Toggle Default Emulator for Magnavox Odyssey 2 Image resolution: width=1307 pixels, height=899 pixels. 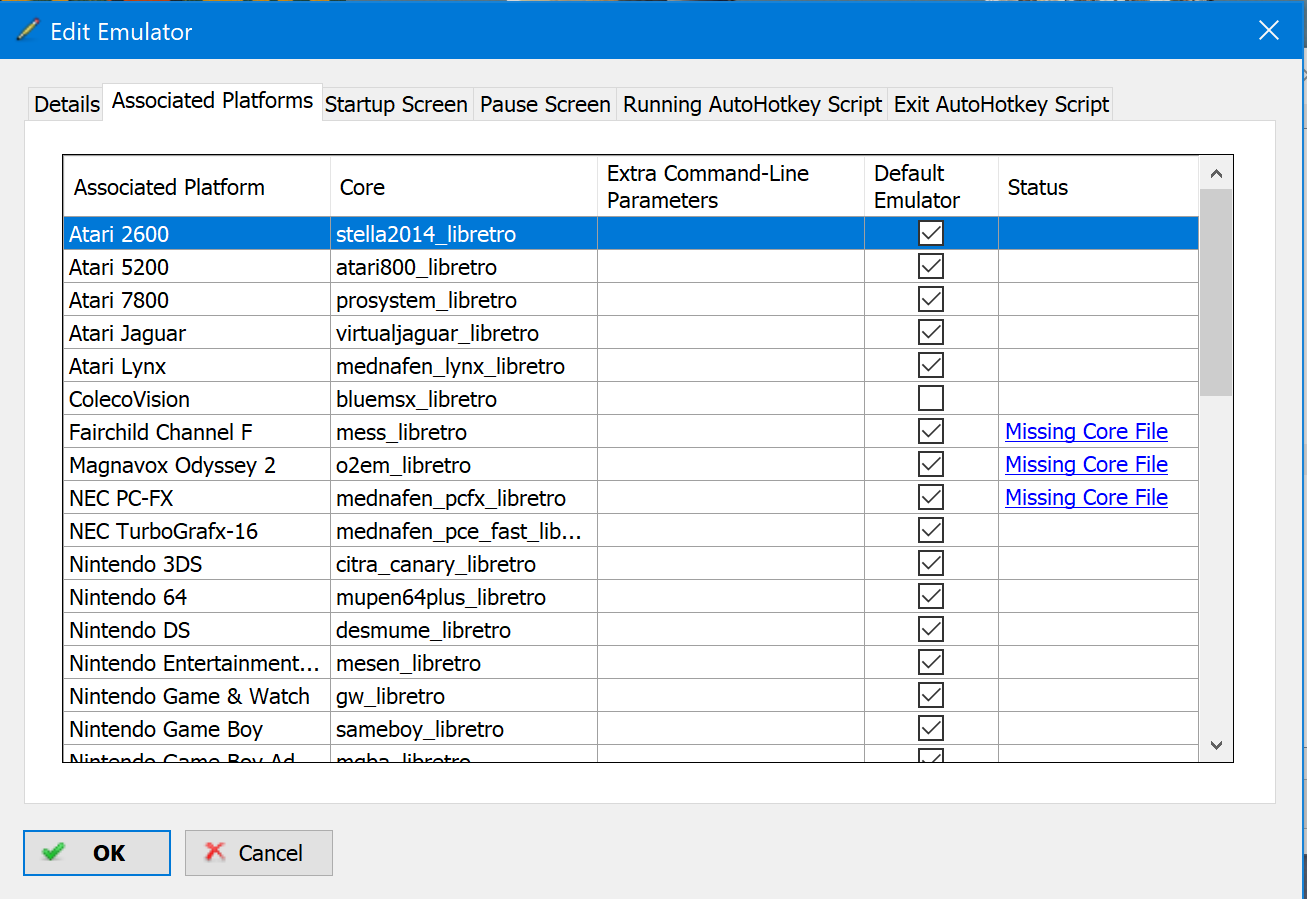click(931, 465)
